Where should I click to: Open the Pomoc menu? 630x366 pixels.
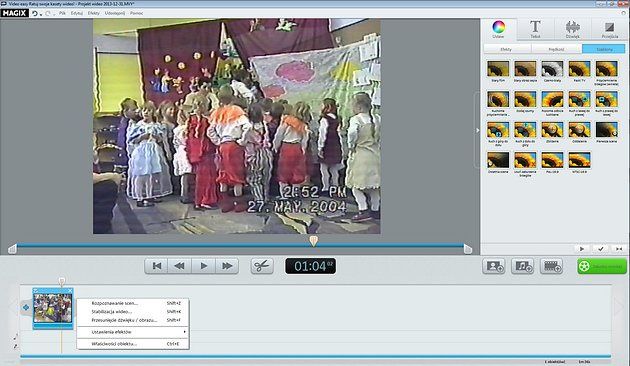(137, 13)
